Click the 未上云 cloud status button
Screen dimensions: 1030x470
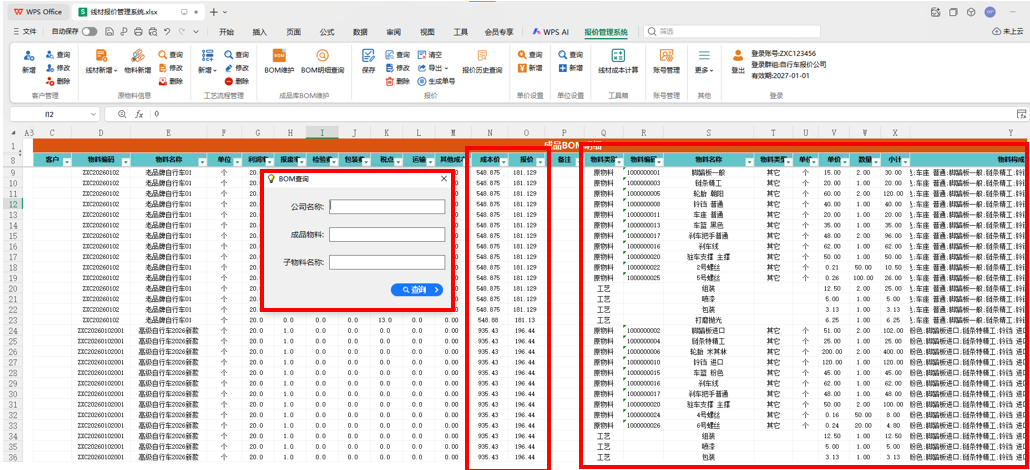pos(1010,32)
